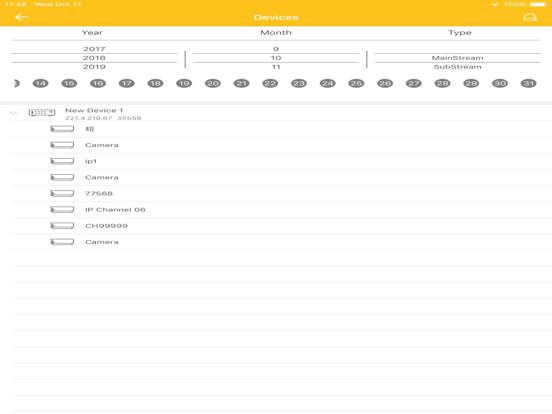The height and width of the screenshot is (414, 552).
Task: Pick day 27
Action: (x=414, y=83)
